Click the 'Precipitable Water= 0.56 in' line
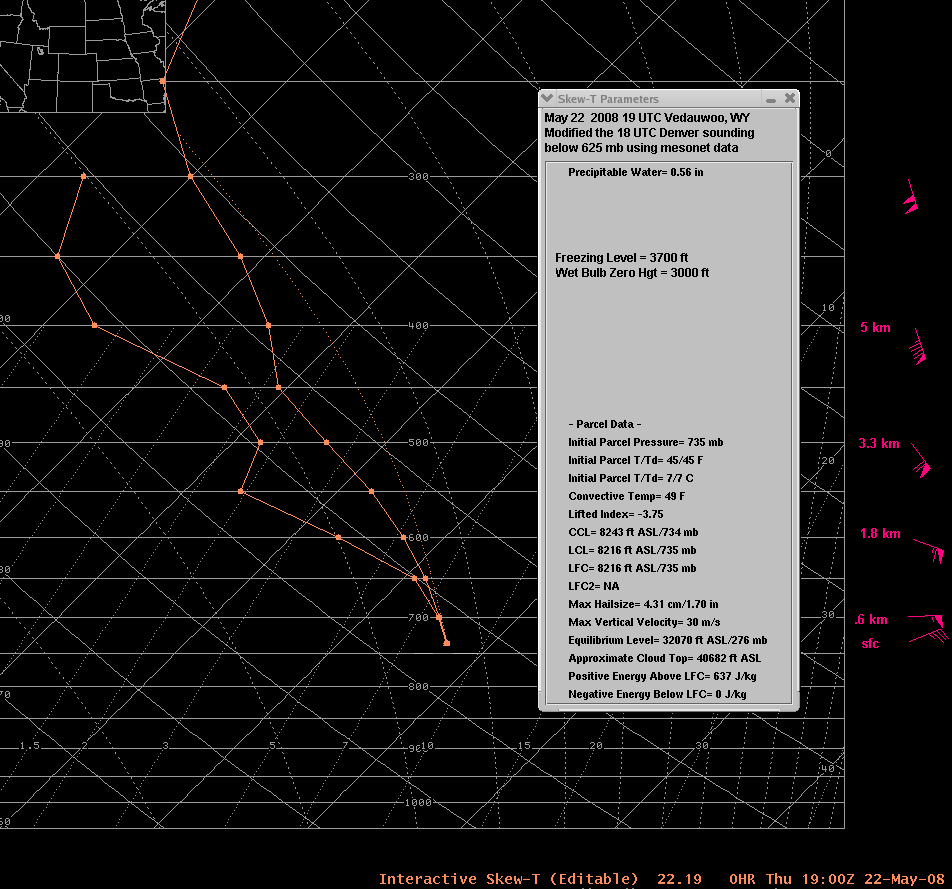952x889 pixels. 636,172
